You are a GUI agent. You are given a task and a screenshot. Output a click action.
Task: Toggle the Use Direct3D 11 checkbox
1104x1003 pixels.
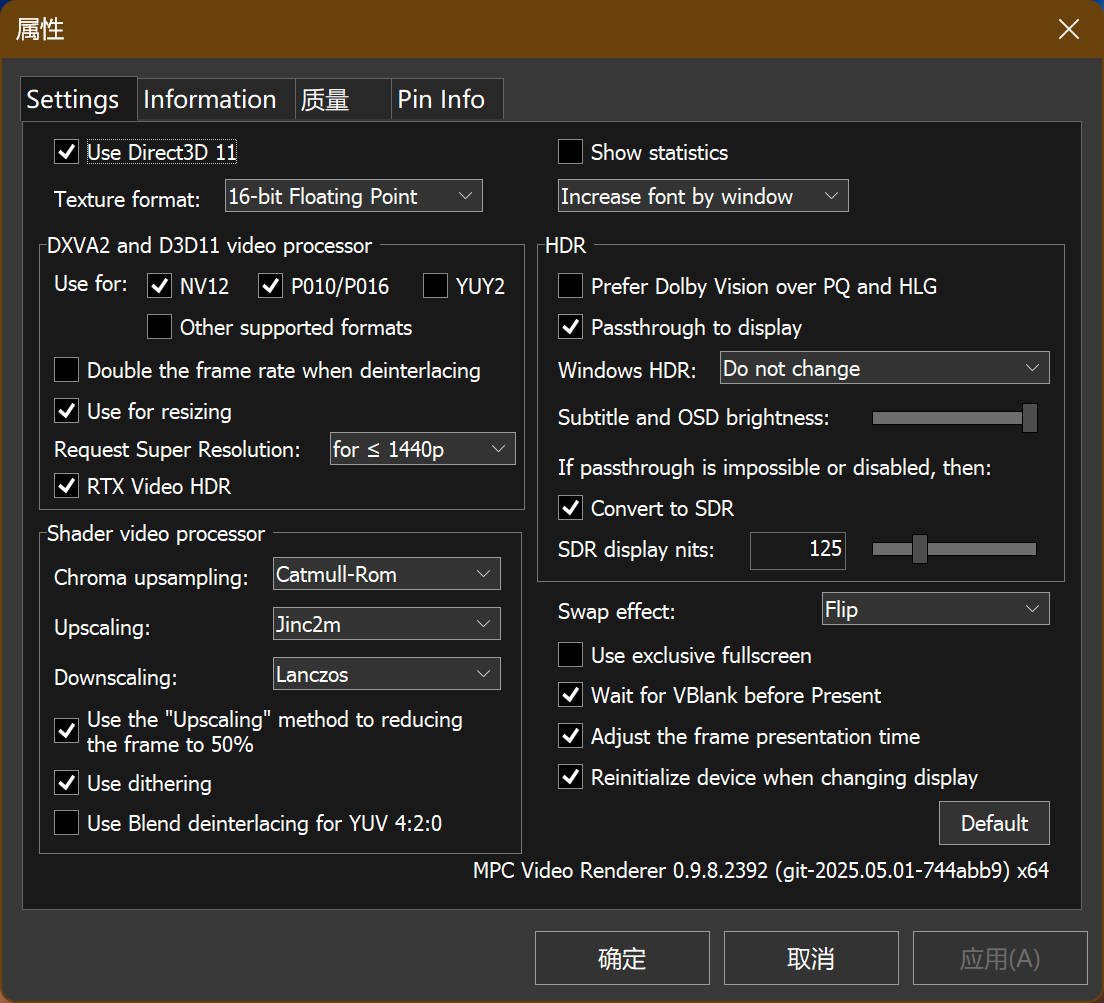pyautogui.click(x=67, y=152)
